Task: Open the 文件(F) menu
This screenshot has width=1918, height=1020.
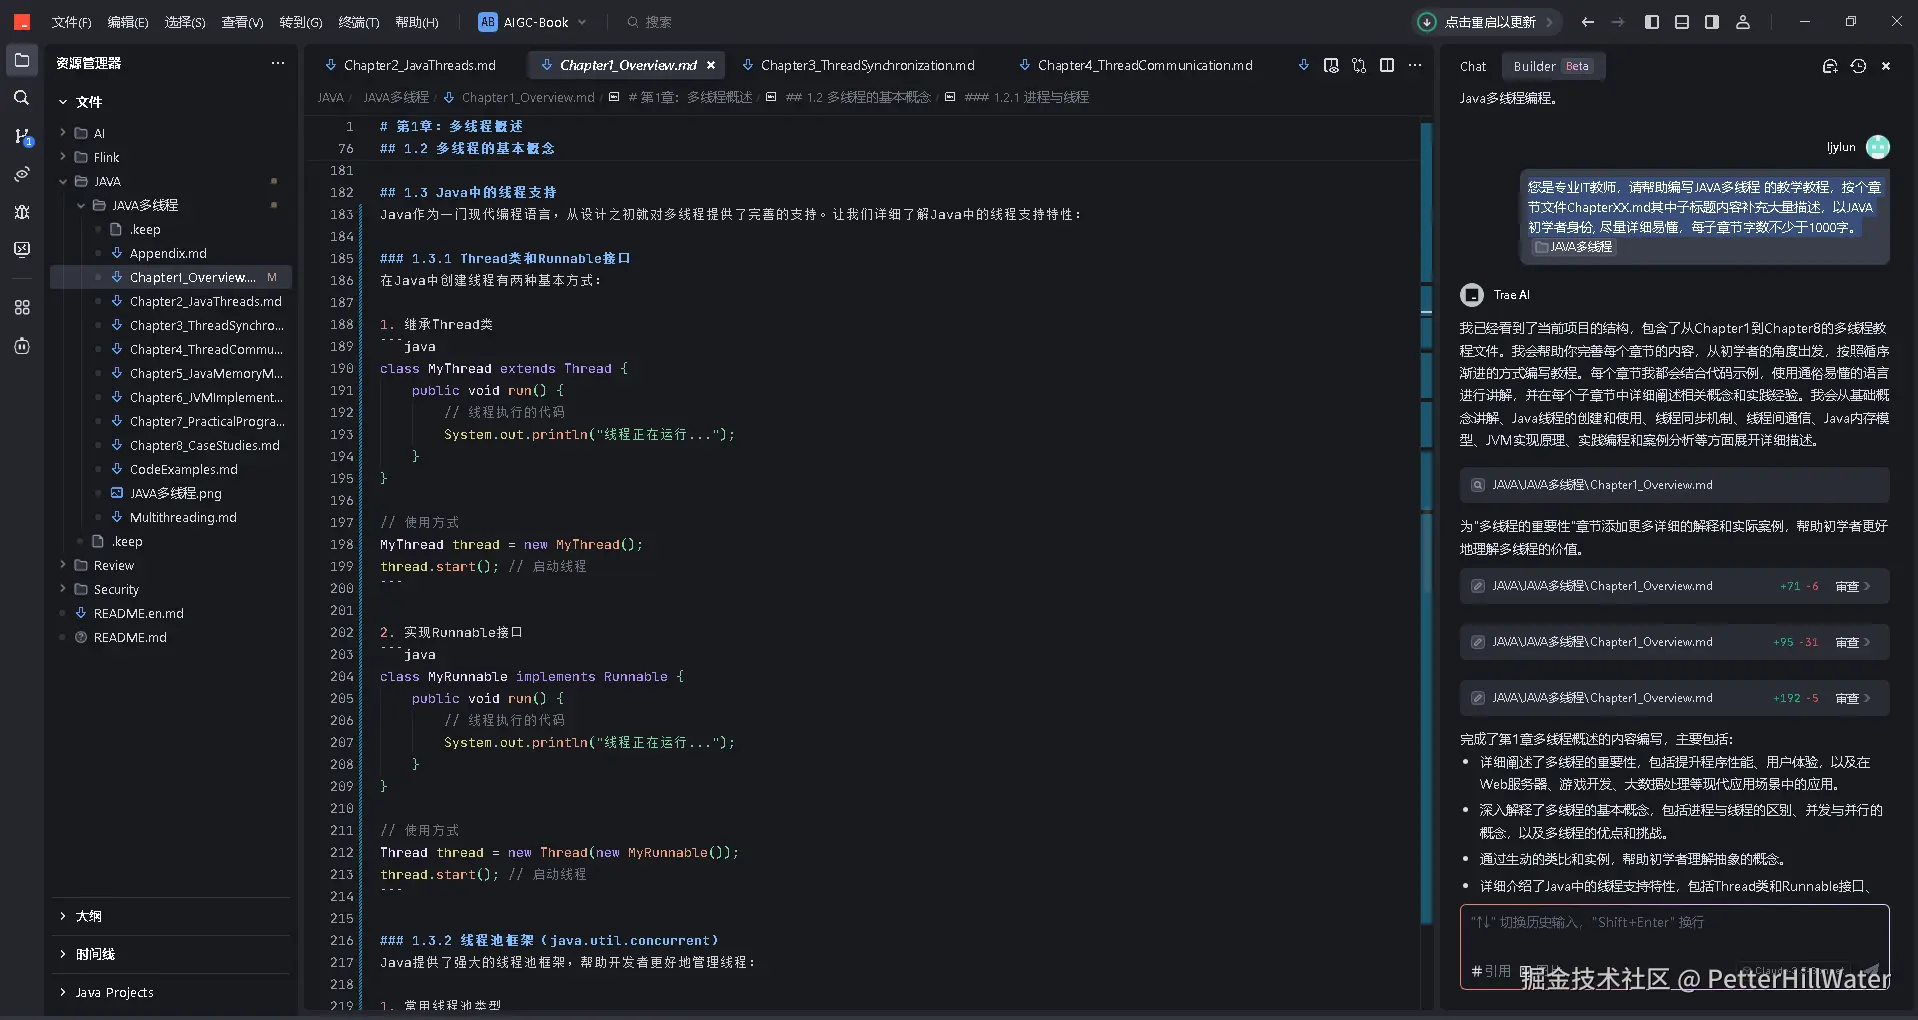Action: click(71, 22)
